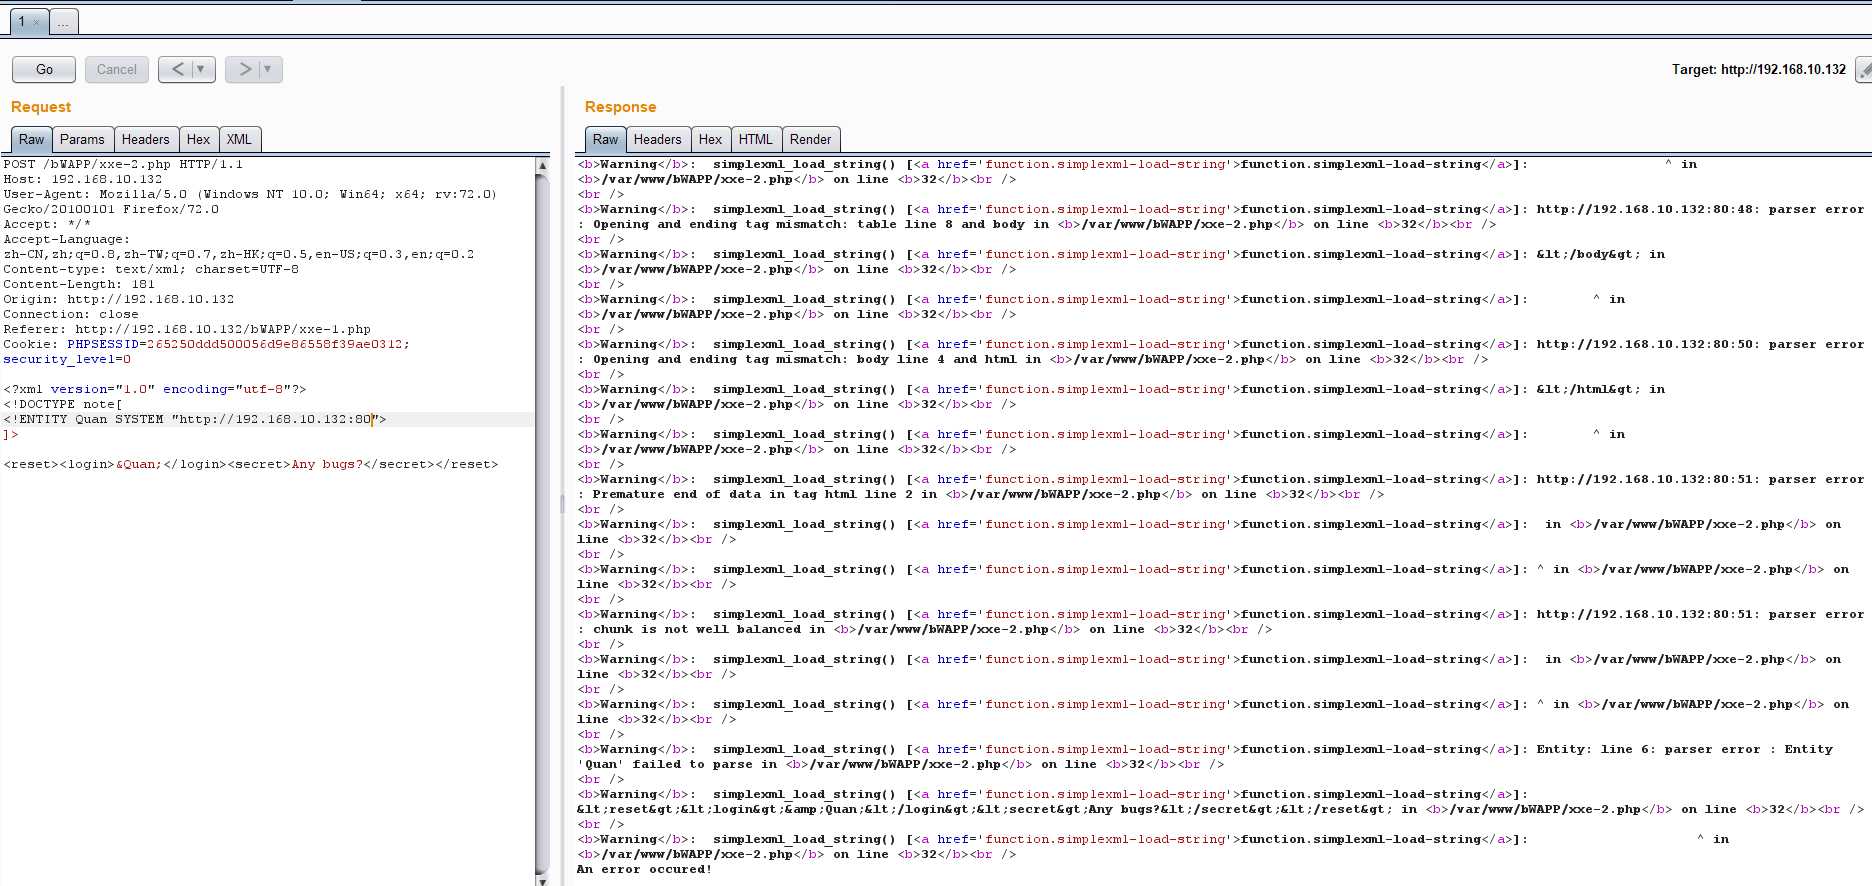The image size is (1872, 886).
Task: Switch Response view to Render tab
Action: (x=810, y=139)
